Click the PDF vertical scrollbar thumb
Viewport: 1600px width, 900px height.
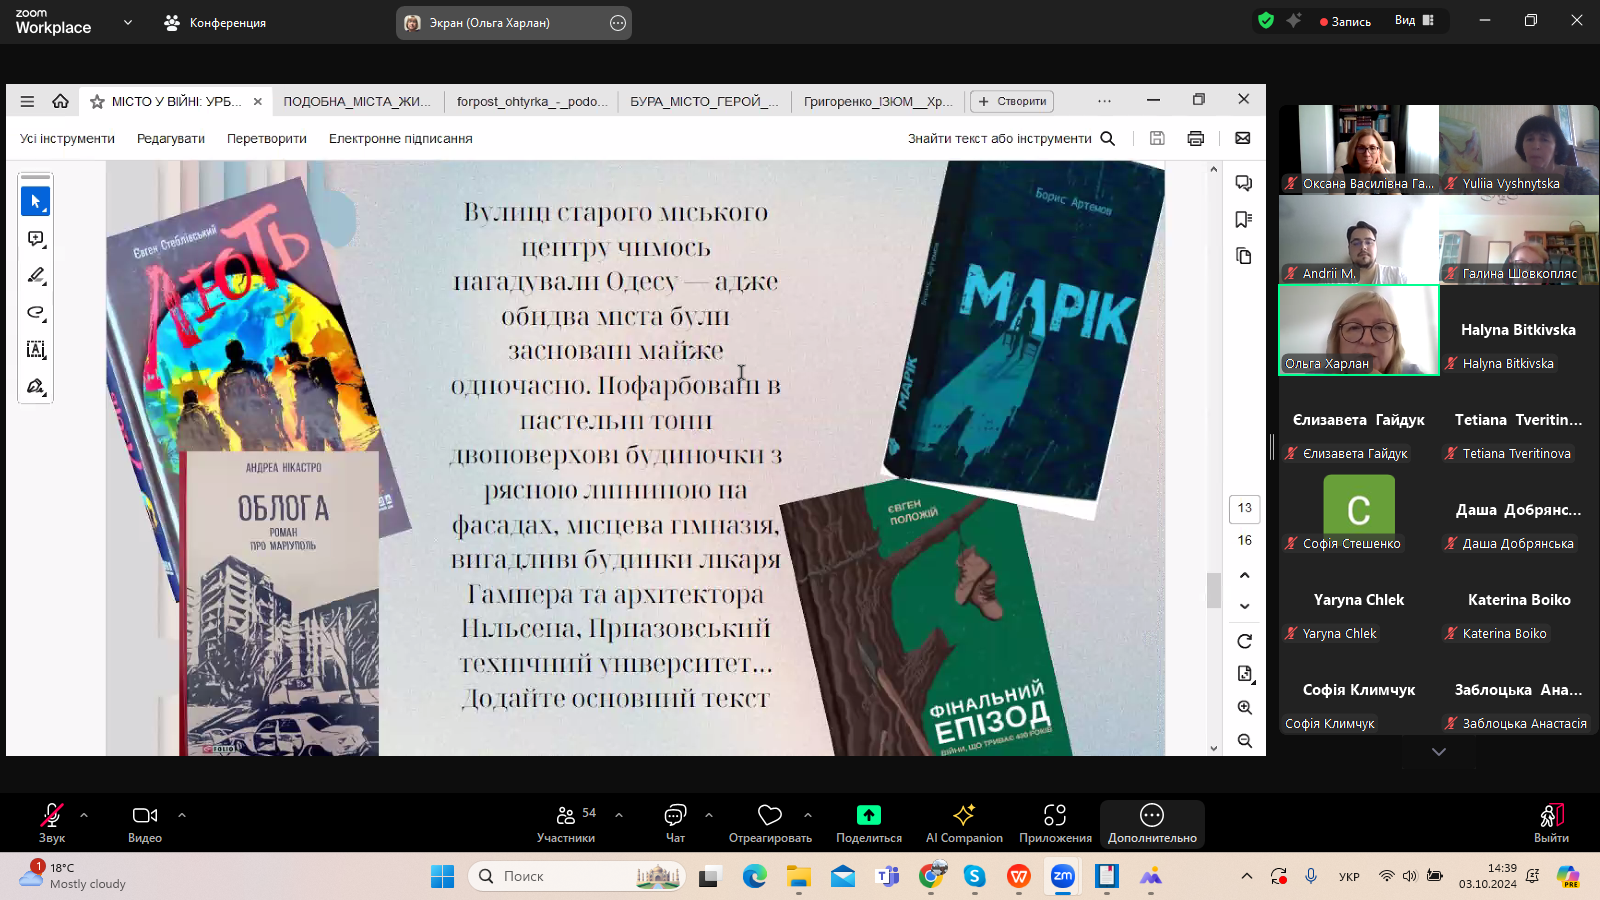coord(1213,590)
